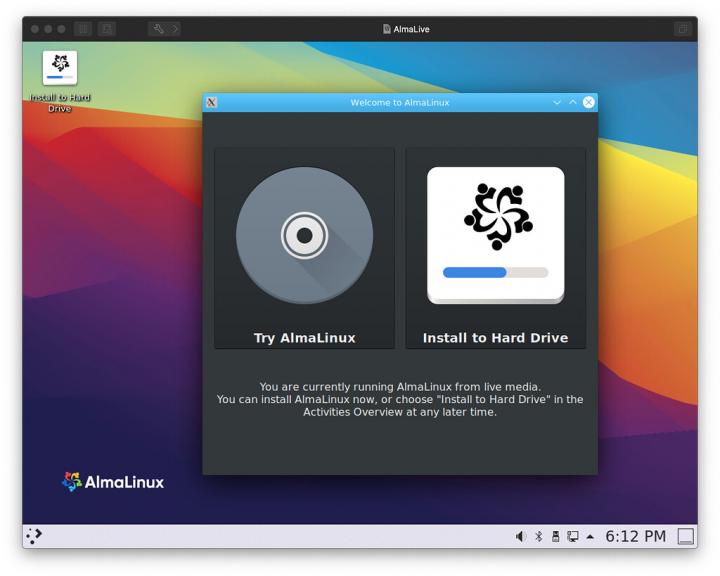The height and width of the screenshot is (576, 720).
Task: Click the network connection tray icon
Action: [573, 537]
